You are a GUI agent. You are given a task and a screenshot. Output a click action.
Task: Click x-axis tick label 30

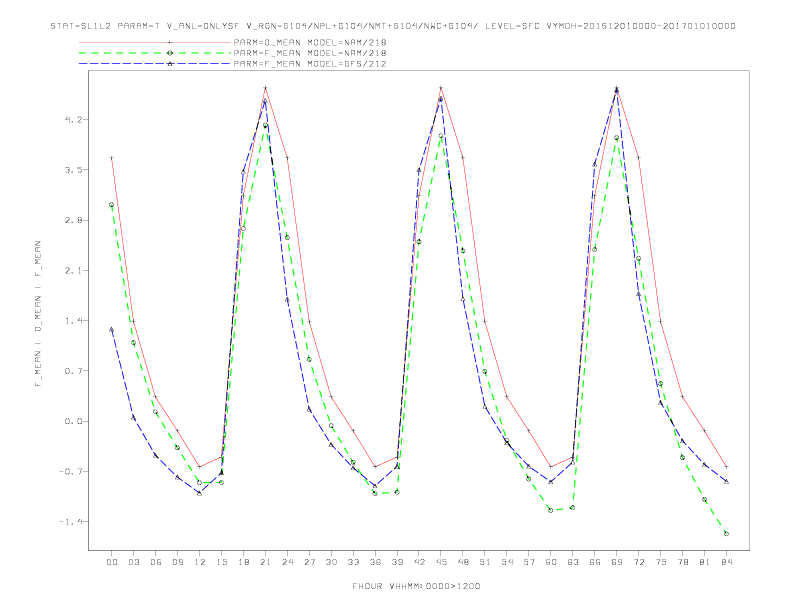point(331,562)
